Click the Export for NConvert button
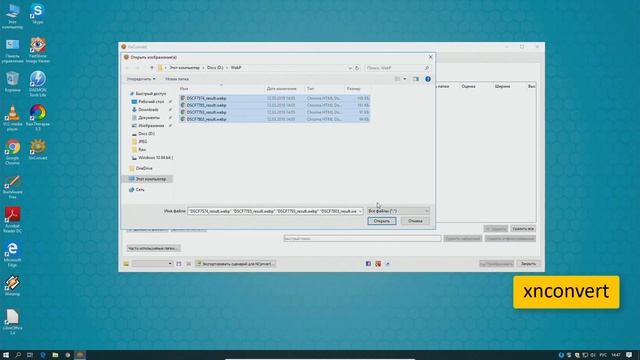640x360 pixels. point(235,264)
